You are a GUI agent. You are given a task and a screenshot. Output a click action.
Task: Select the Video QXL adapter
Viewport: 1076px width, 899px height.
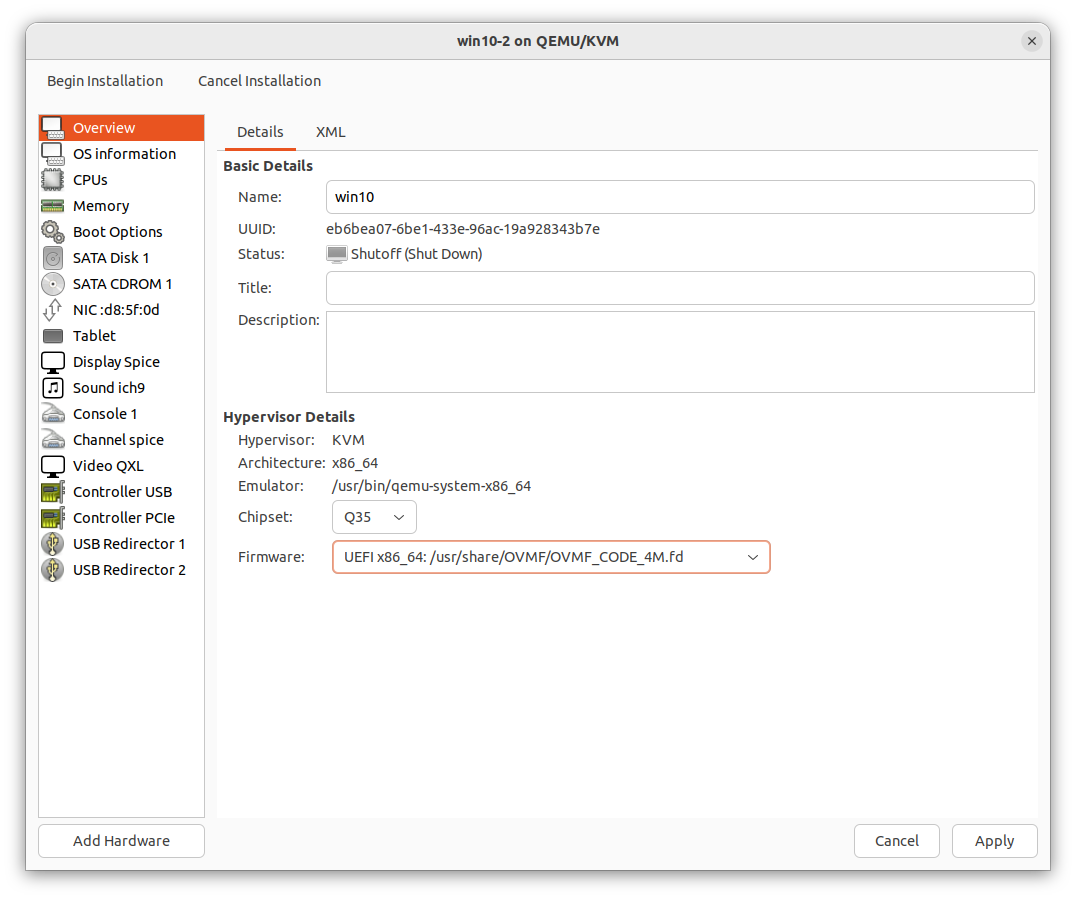[107, 465]
